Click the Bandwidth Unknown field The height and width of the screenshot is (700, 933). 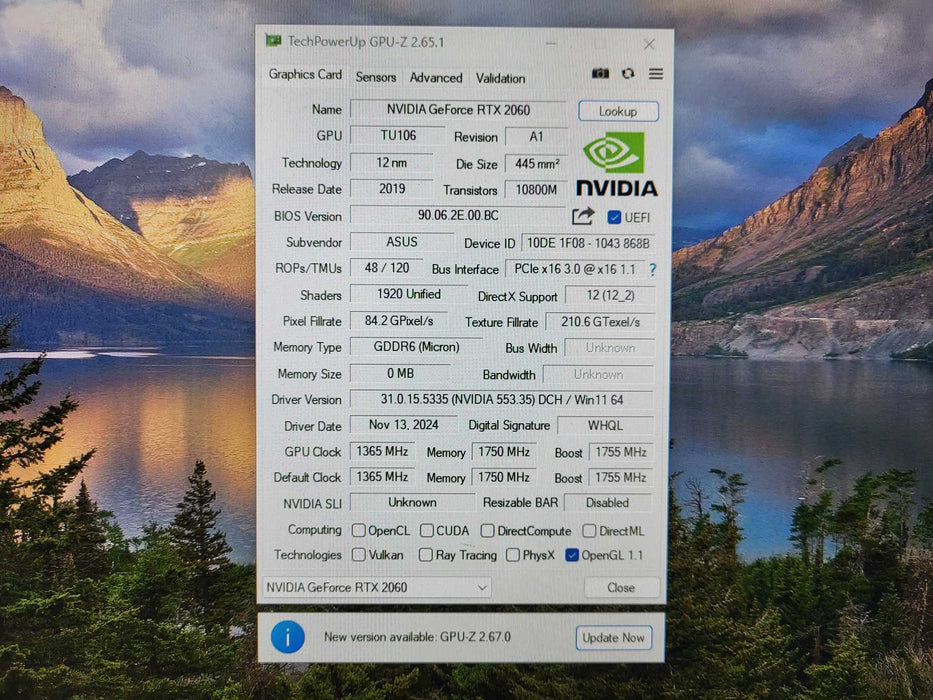(x=598, y=374)
